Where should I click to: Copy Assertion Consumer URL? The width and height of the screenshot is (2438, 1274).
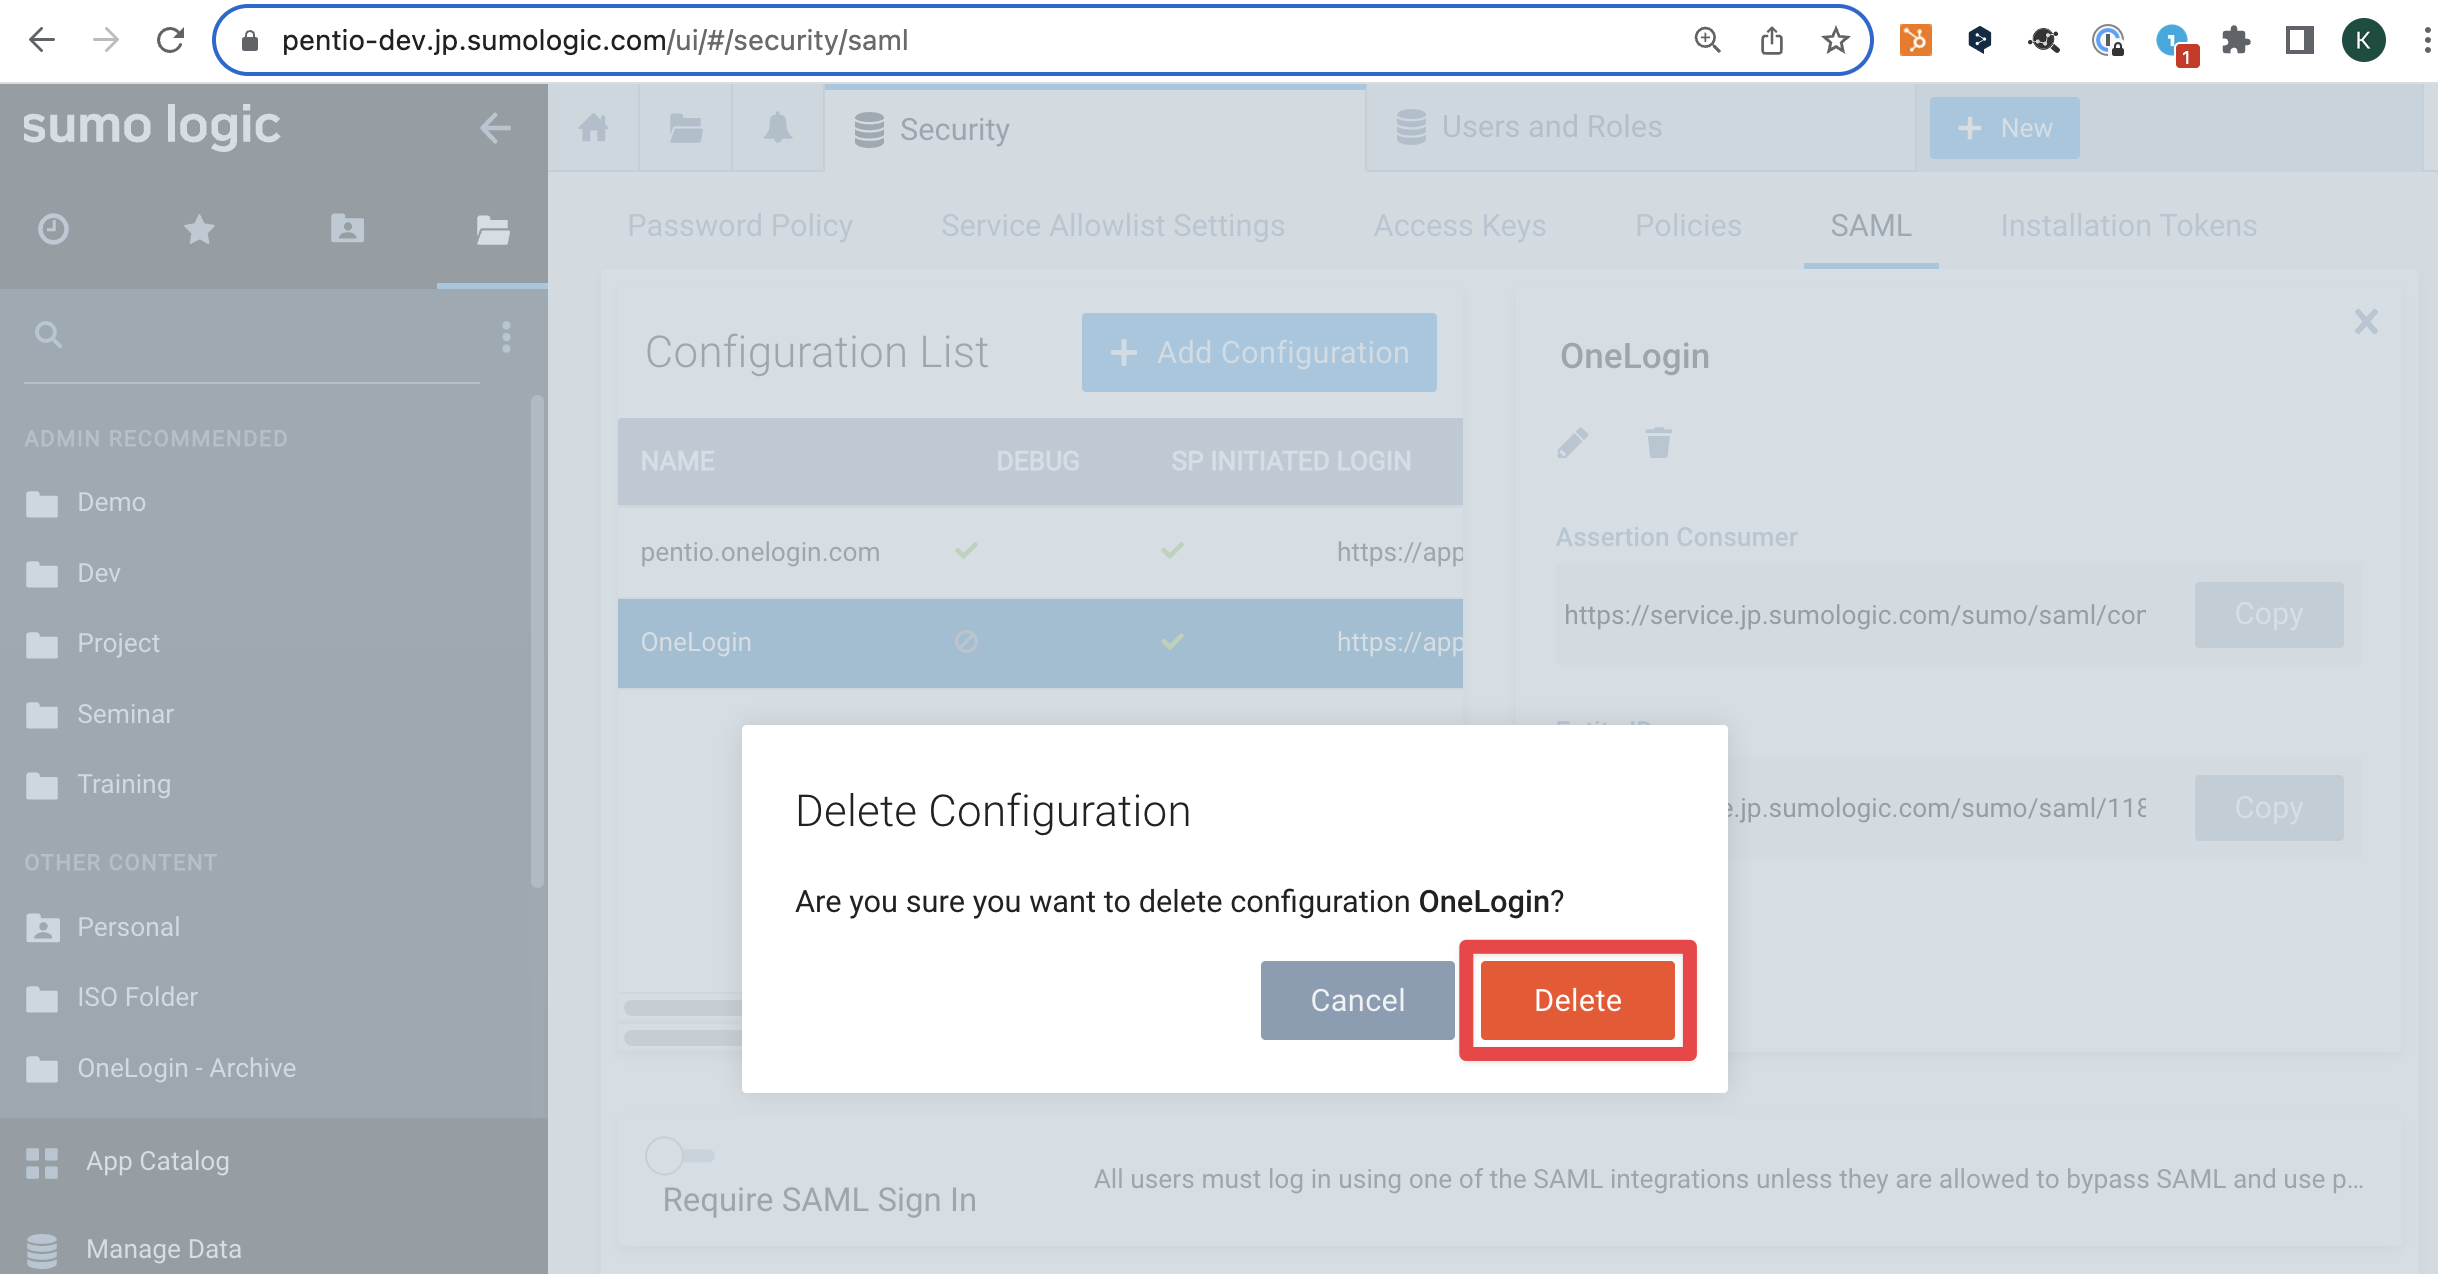click(x=2269, y=614)
